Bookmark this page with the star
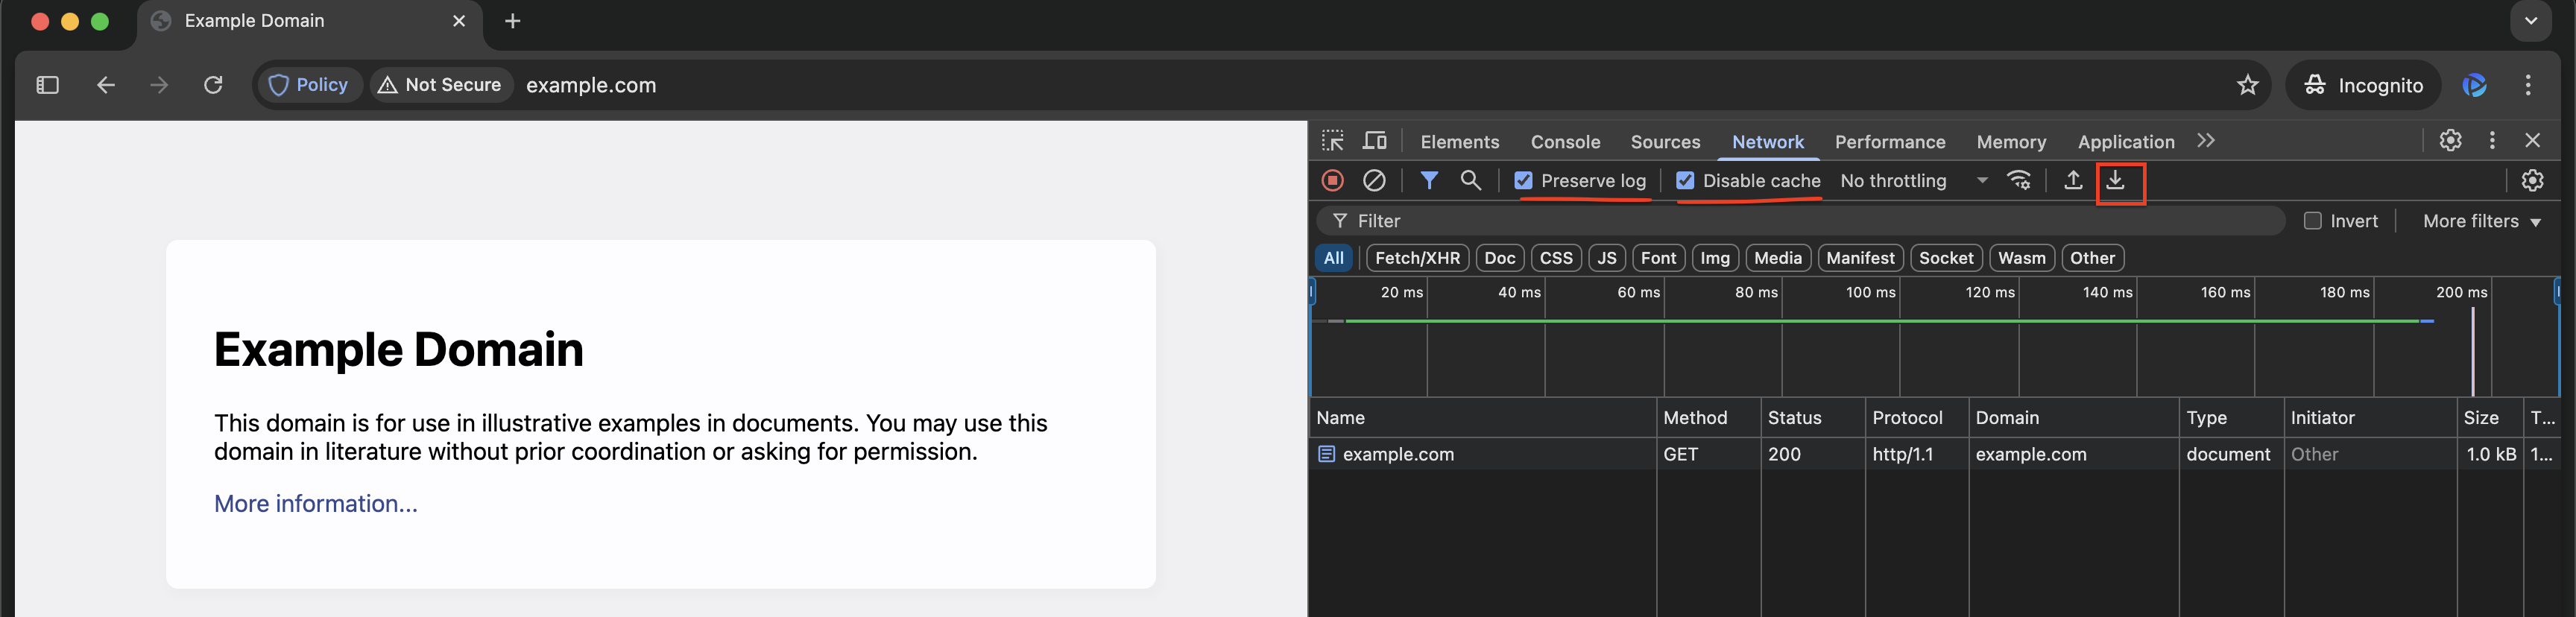 [2247, 86]
